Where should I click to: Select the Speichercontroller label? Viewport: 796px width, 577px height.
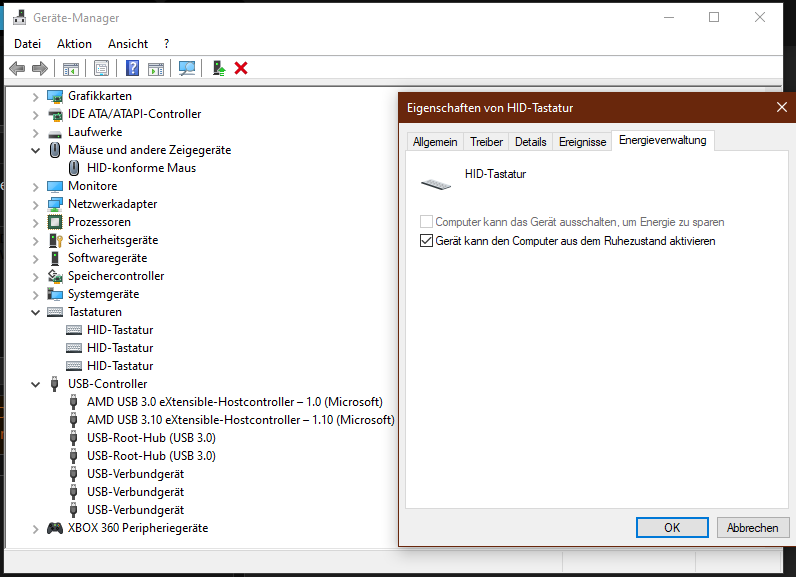pos(116,276)
